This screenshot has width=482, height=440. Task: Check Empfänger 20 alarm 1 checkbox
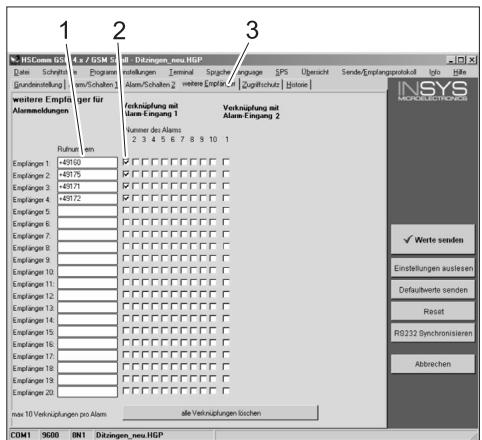click(126, 391)
